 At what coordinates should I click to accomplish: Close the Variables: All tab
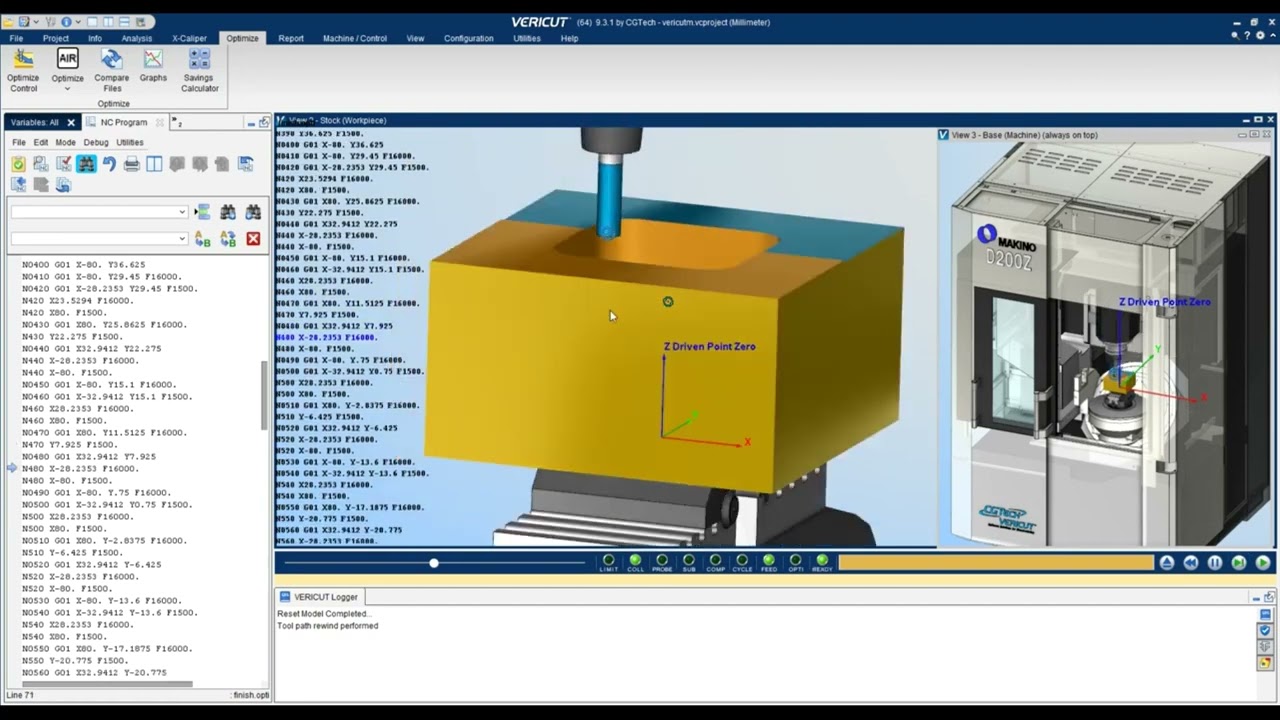pos(71,122)
